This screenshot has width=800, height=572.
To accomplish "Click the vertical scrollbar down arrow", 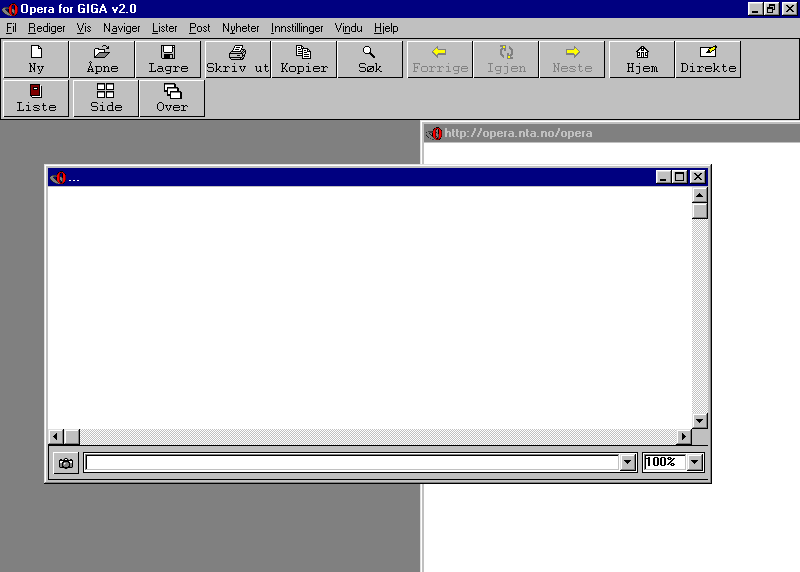I will tap(699, 421).
